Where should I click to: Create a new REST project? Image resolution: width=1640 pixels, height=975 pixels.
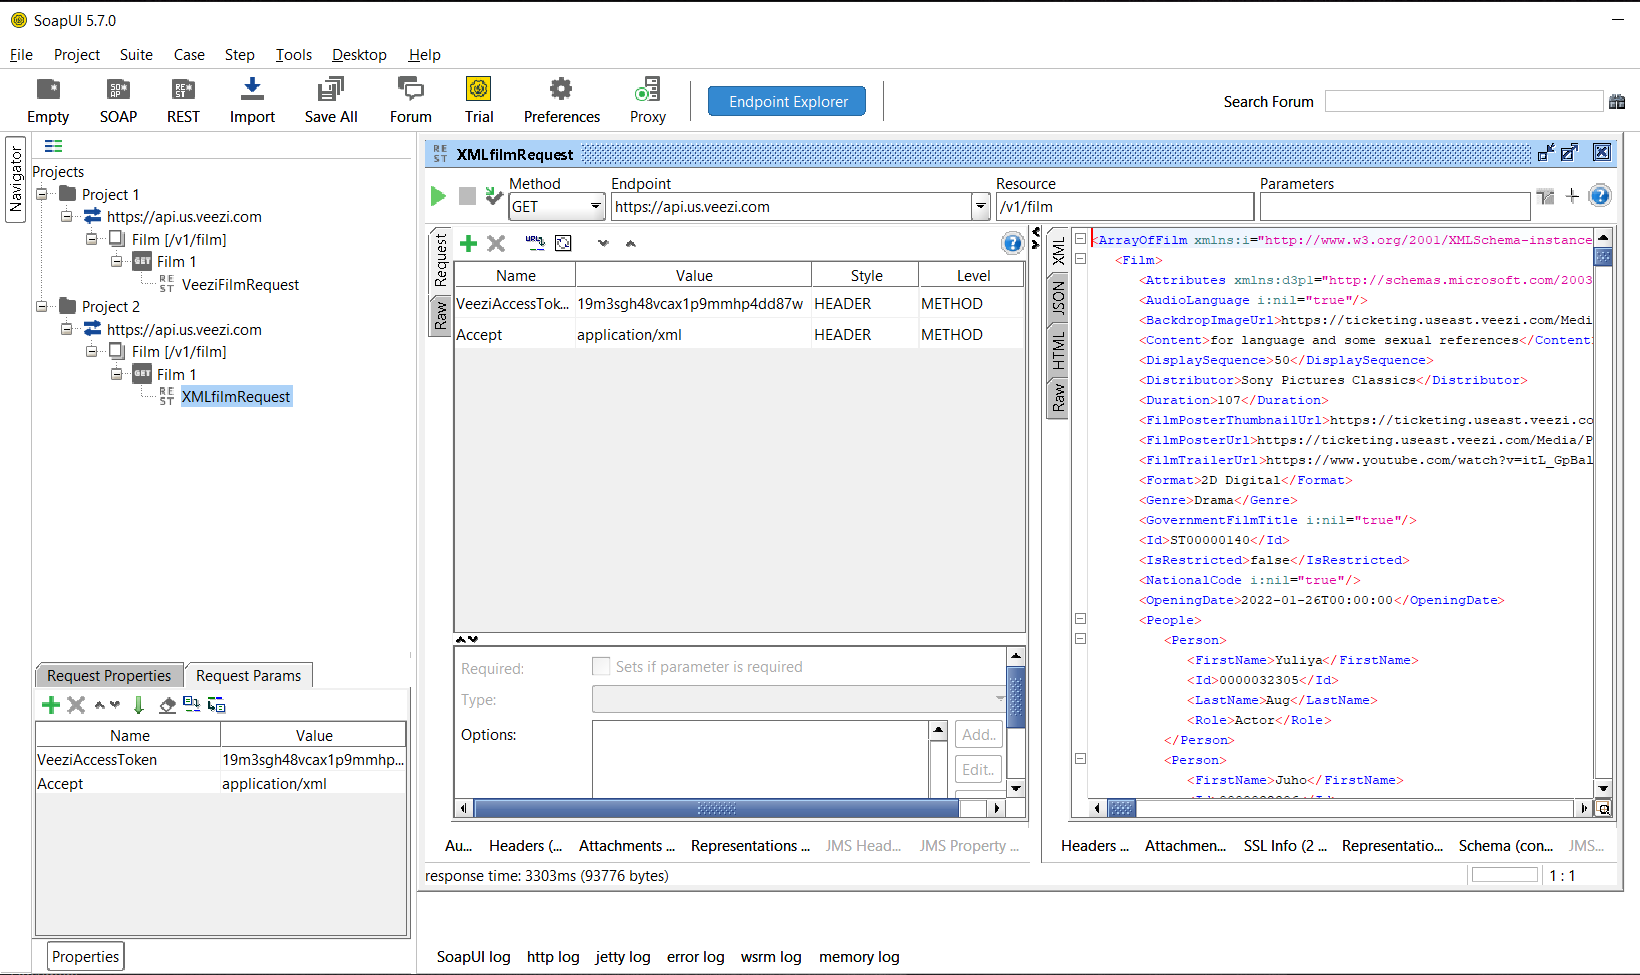coord(183,100)
